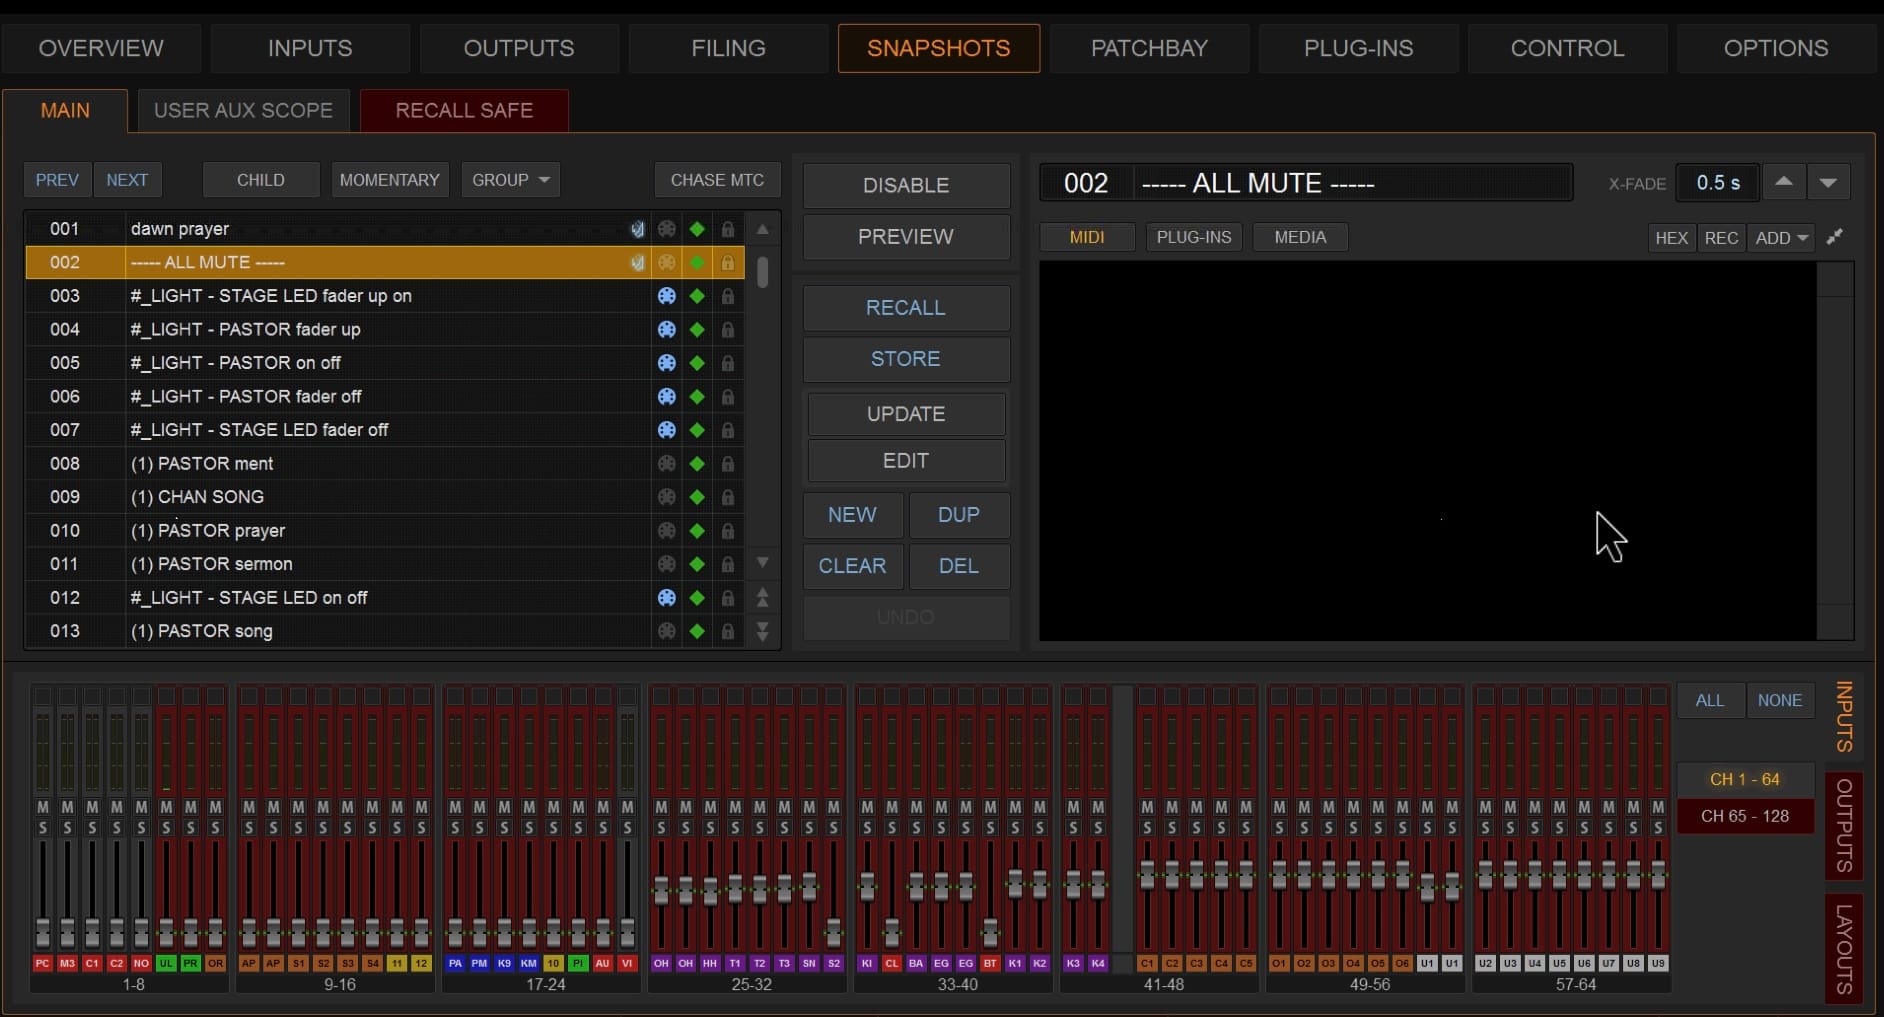The width and height of the screenshot is (1884, 1017).
Task: Click the RECALL button
Action: (x=906, y=308)
